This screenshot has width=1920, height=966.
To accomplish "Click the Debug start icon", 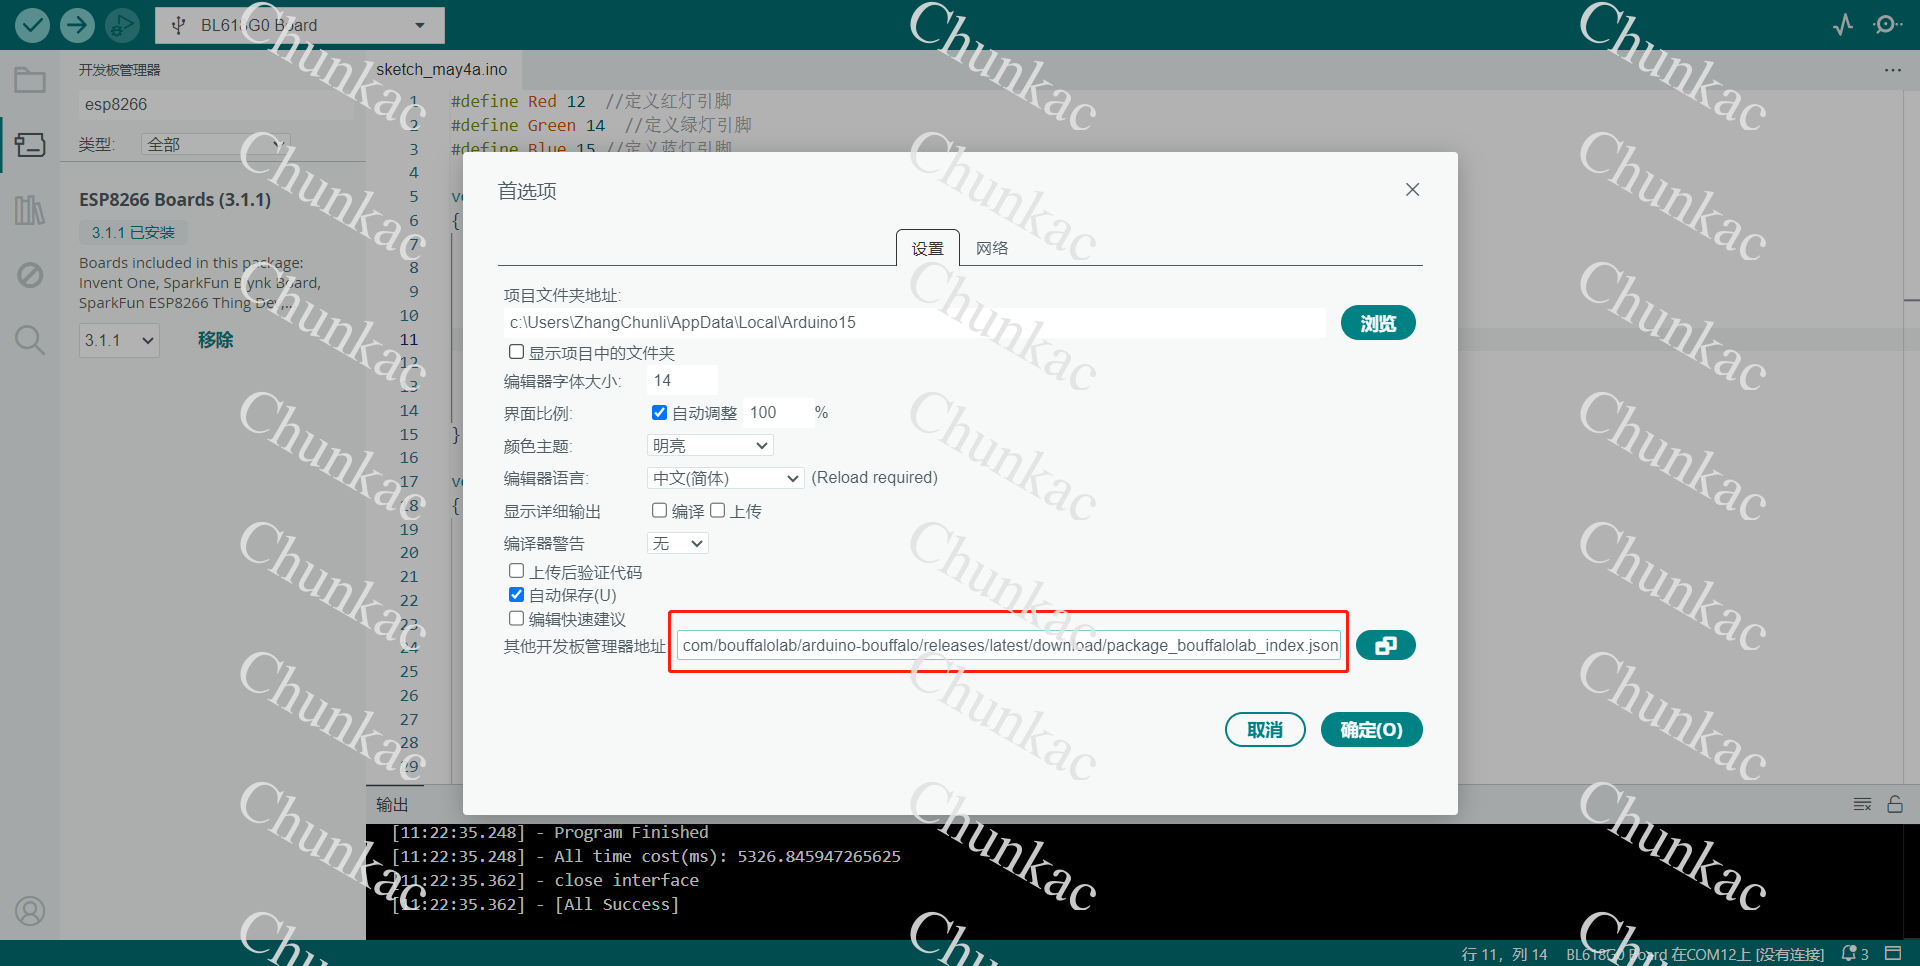I will point(122,25).
